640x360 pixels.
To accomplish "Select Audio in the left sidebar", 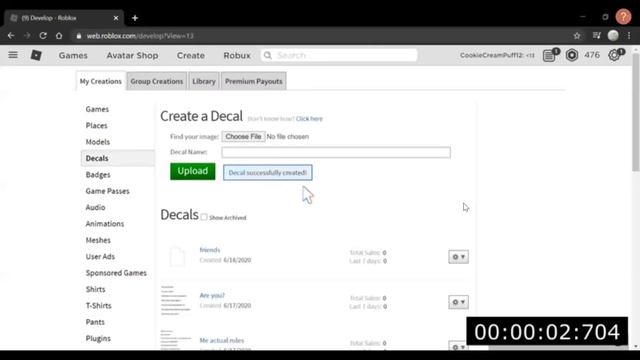I will click(x=95, y=207).
